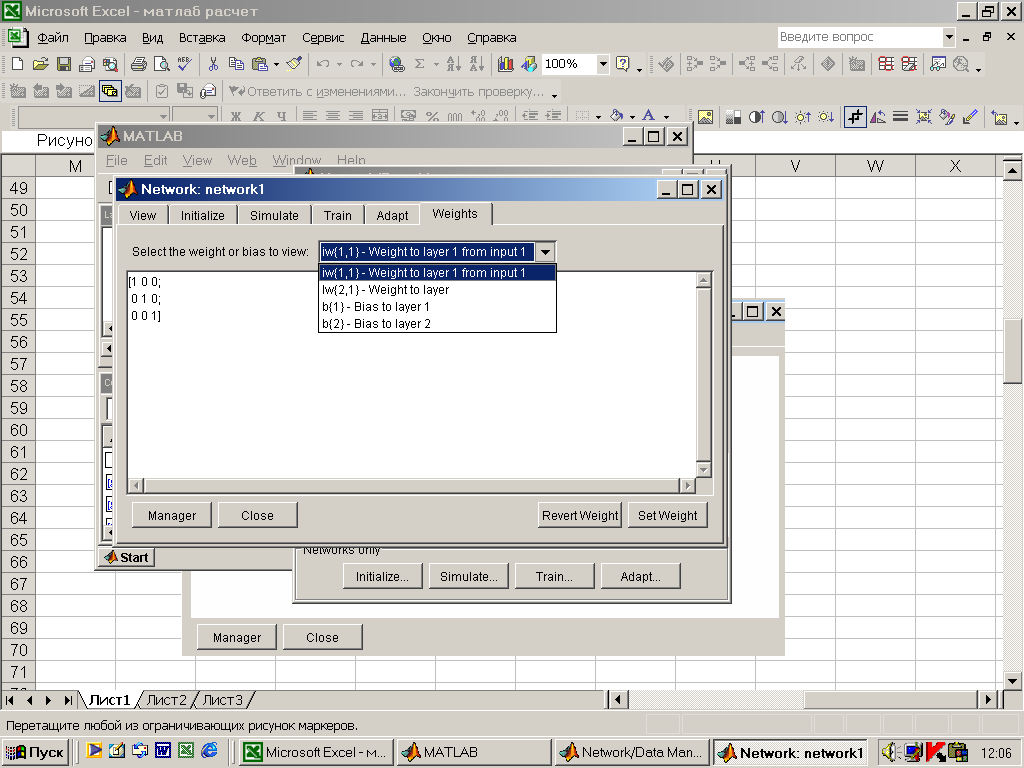Click the weight matrix text area
The image size is (1024, 768).
[411, 376]
